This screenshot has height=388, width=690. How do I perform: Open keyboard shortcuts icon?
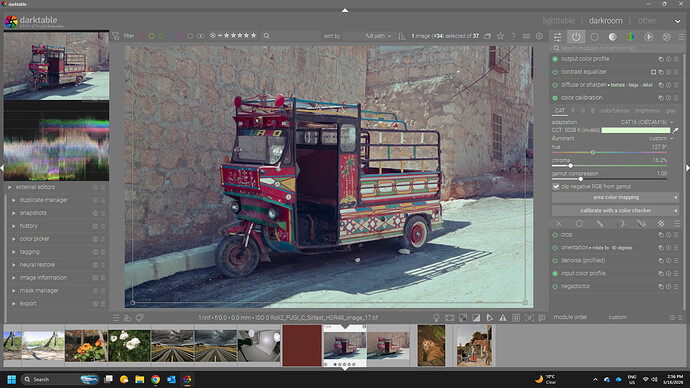(x=526, y=36)
